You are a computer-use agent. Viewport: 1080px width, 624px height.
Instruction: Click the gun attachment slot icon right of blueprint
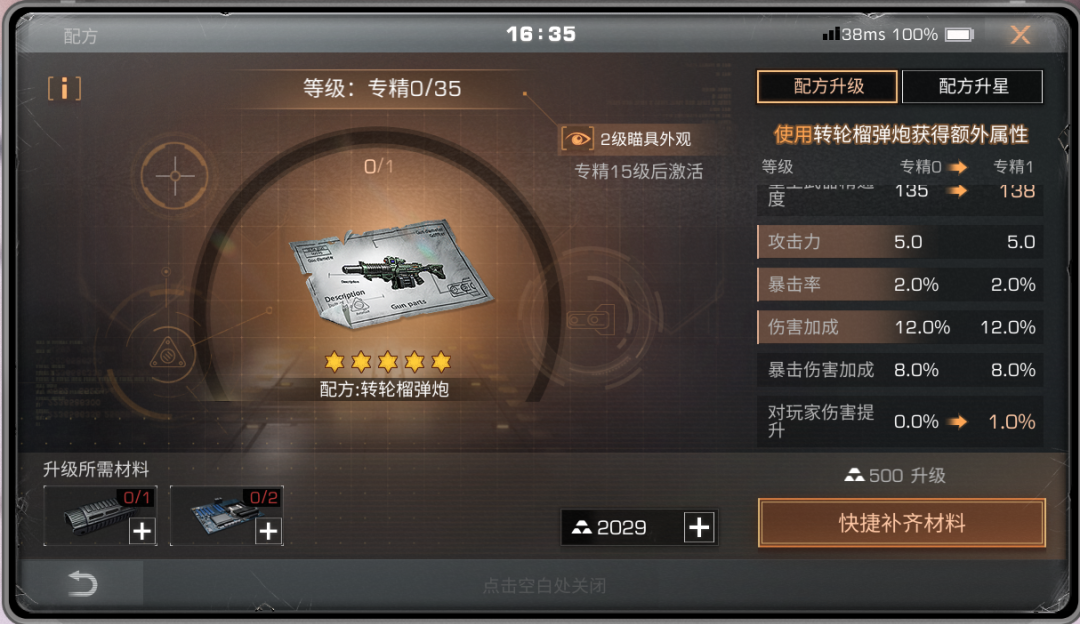[x=590, y=320]
